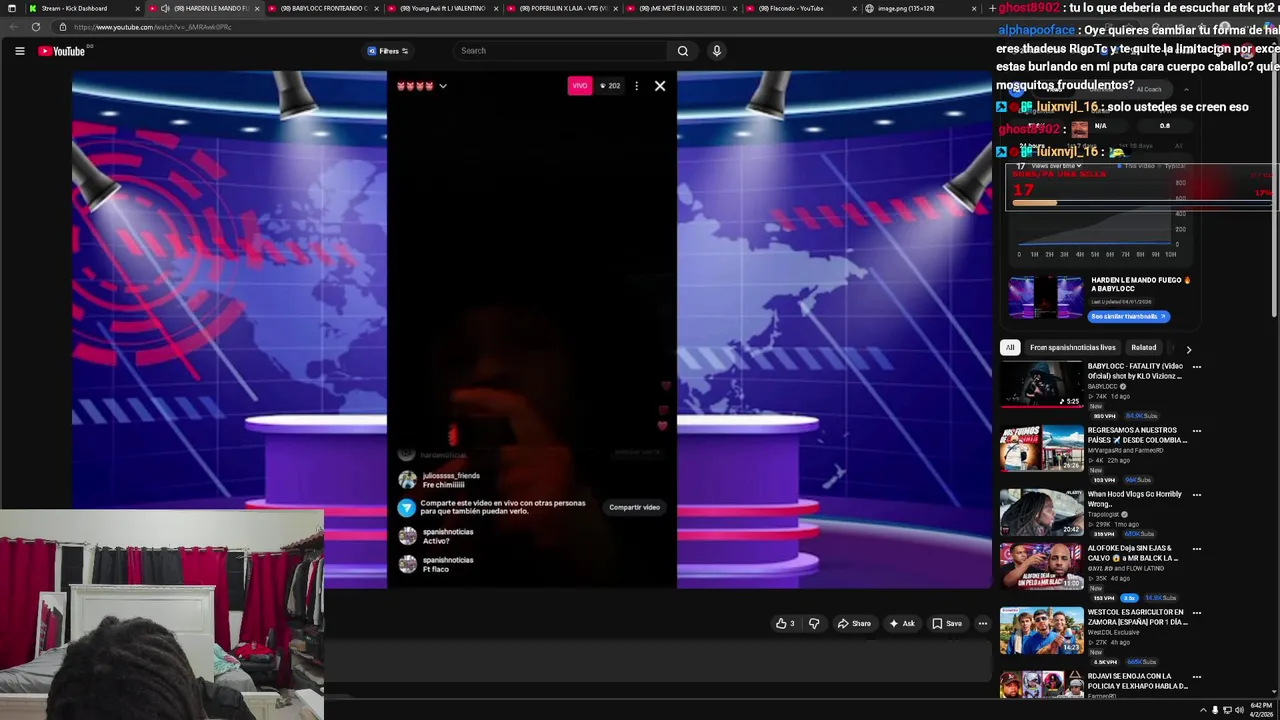The height and width of the screenshot is (720, 1280).
Task: Open menu for RDJAVI SE ENOJA video
Action: click(1196, 677)
